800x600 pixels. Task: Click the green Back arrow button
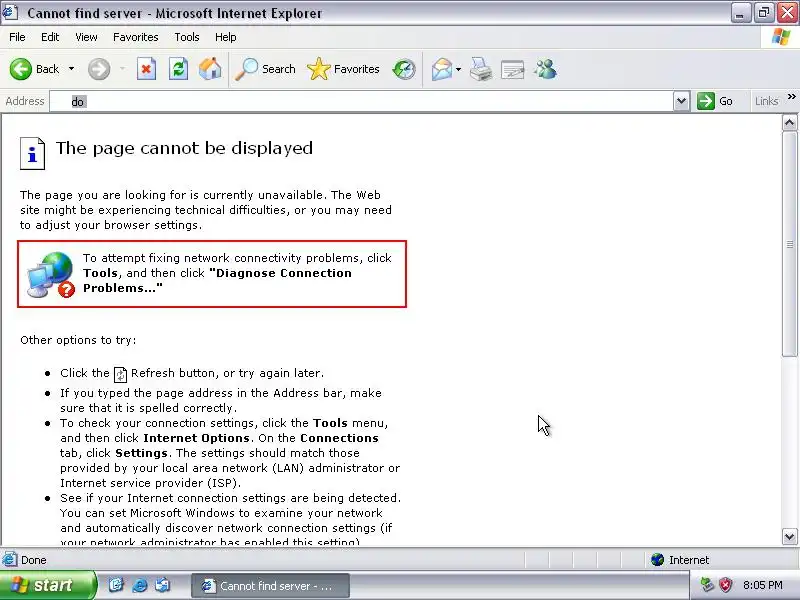21,69
